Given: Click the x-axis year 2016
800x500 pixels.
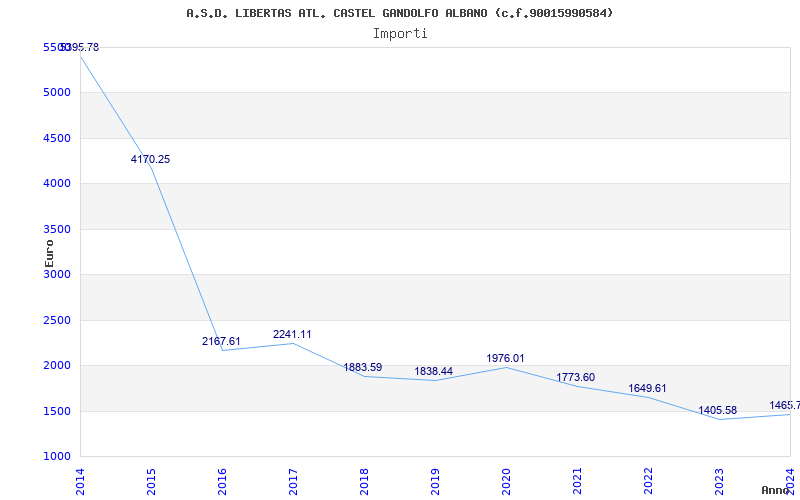Looking at the screenshot, I should tap(222, 482).
